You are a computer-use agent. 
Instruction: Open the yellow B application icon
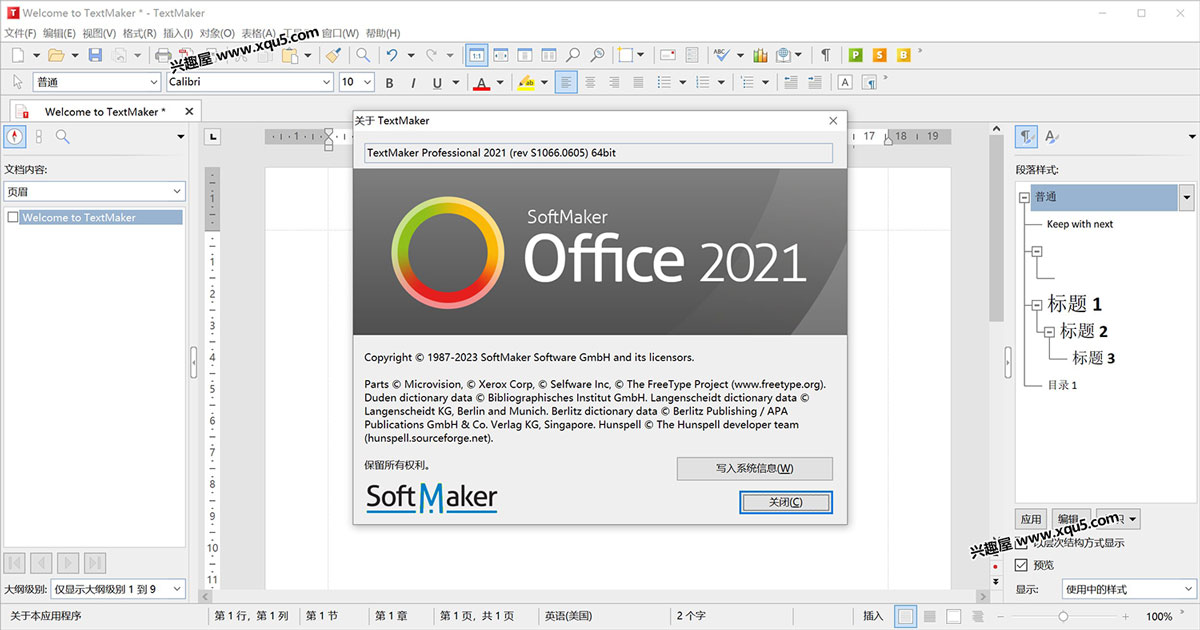tap(904, 55)
